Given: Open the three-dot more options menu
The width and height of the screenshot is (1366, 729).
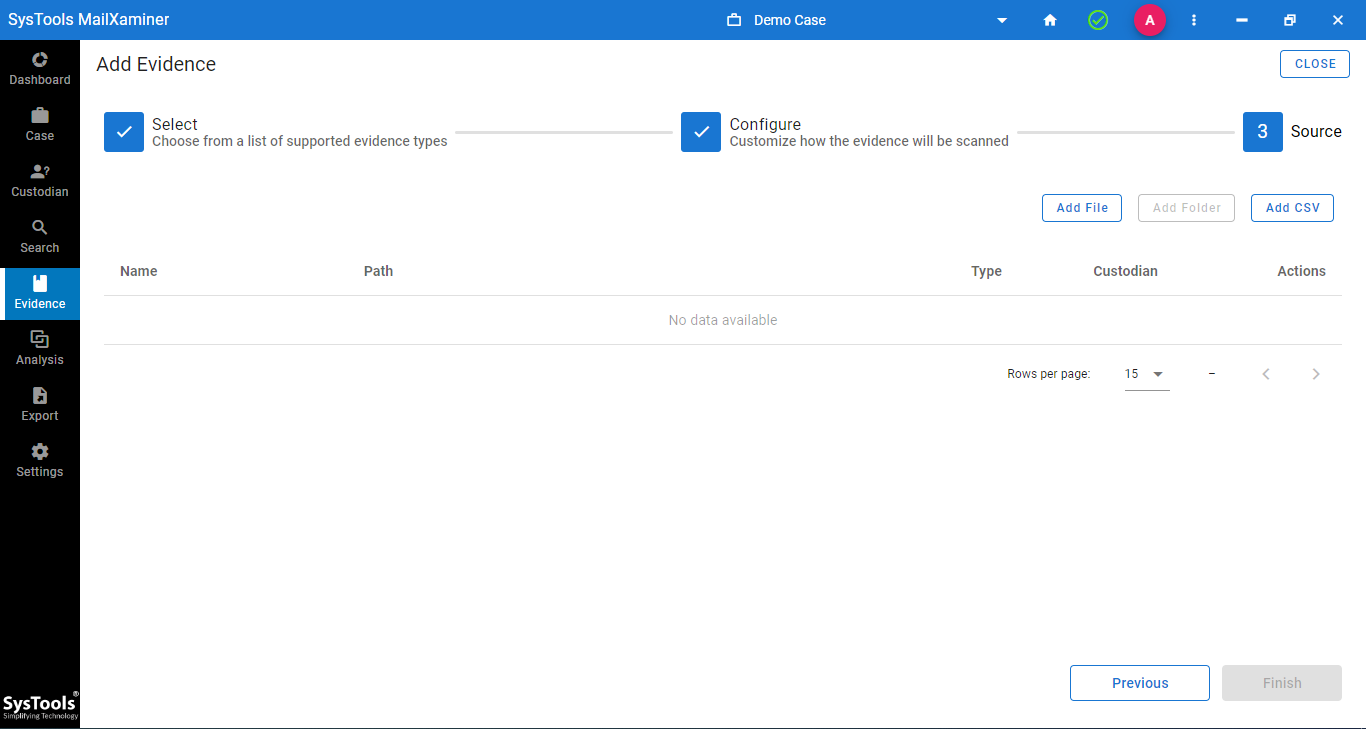Looking at the screenshot, I should pos(1194,20).
